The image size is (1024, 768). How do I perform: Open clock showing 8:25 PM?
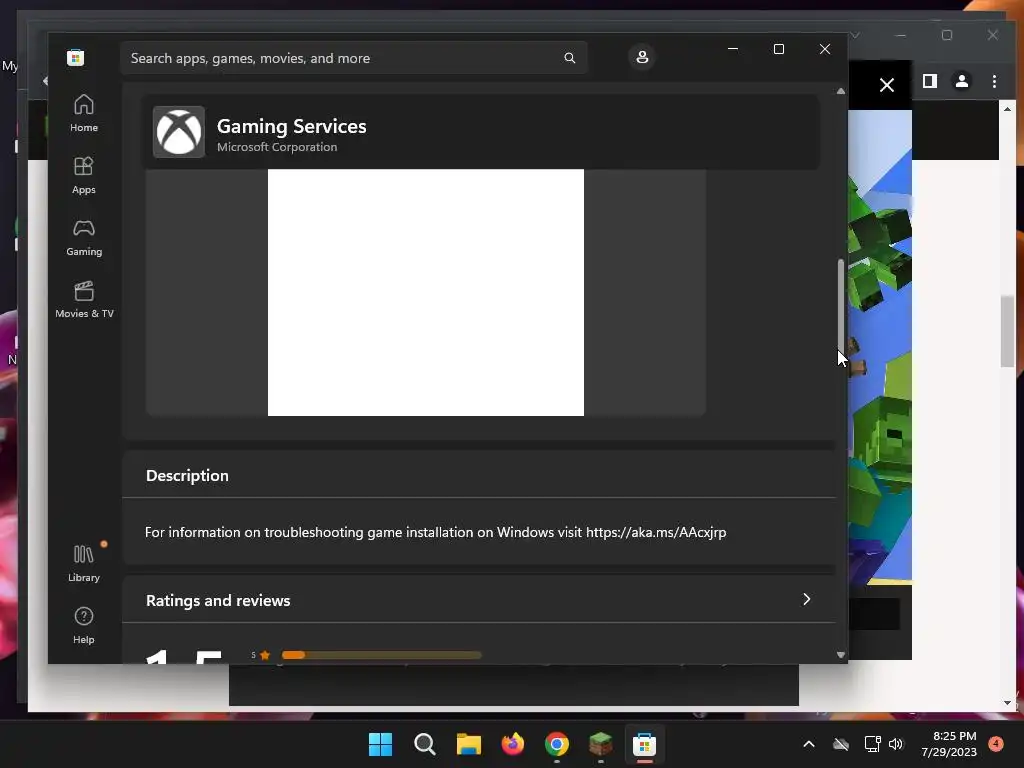tap(949, 744)
